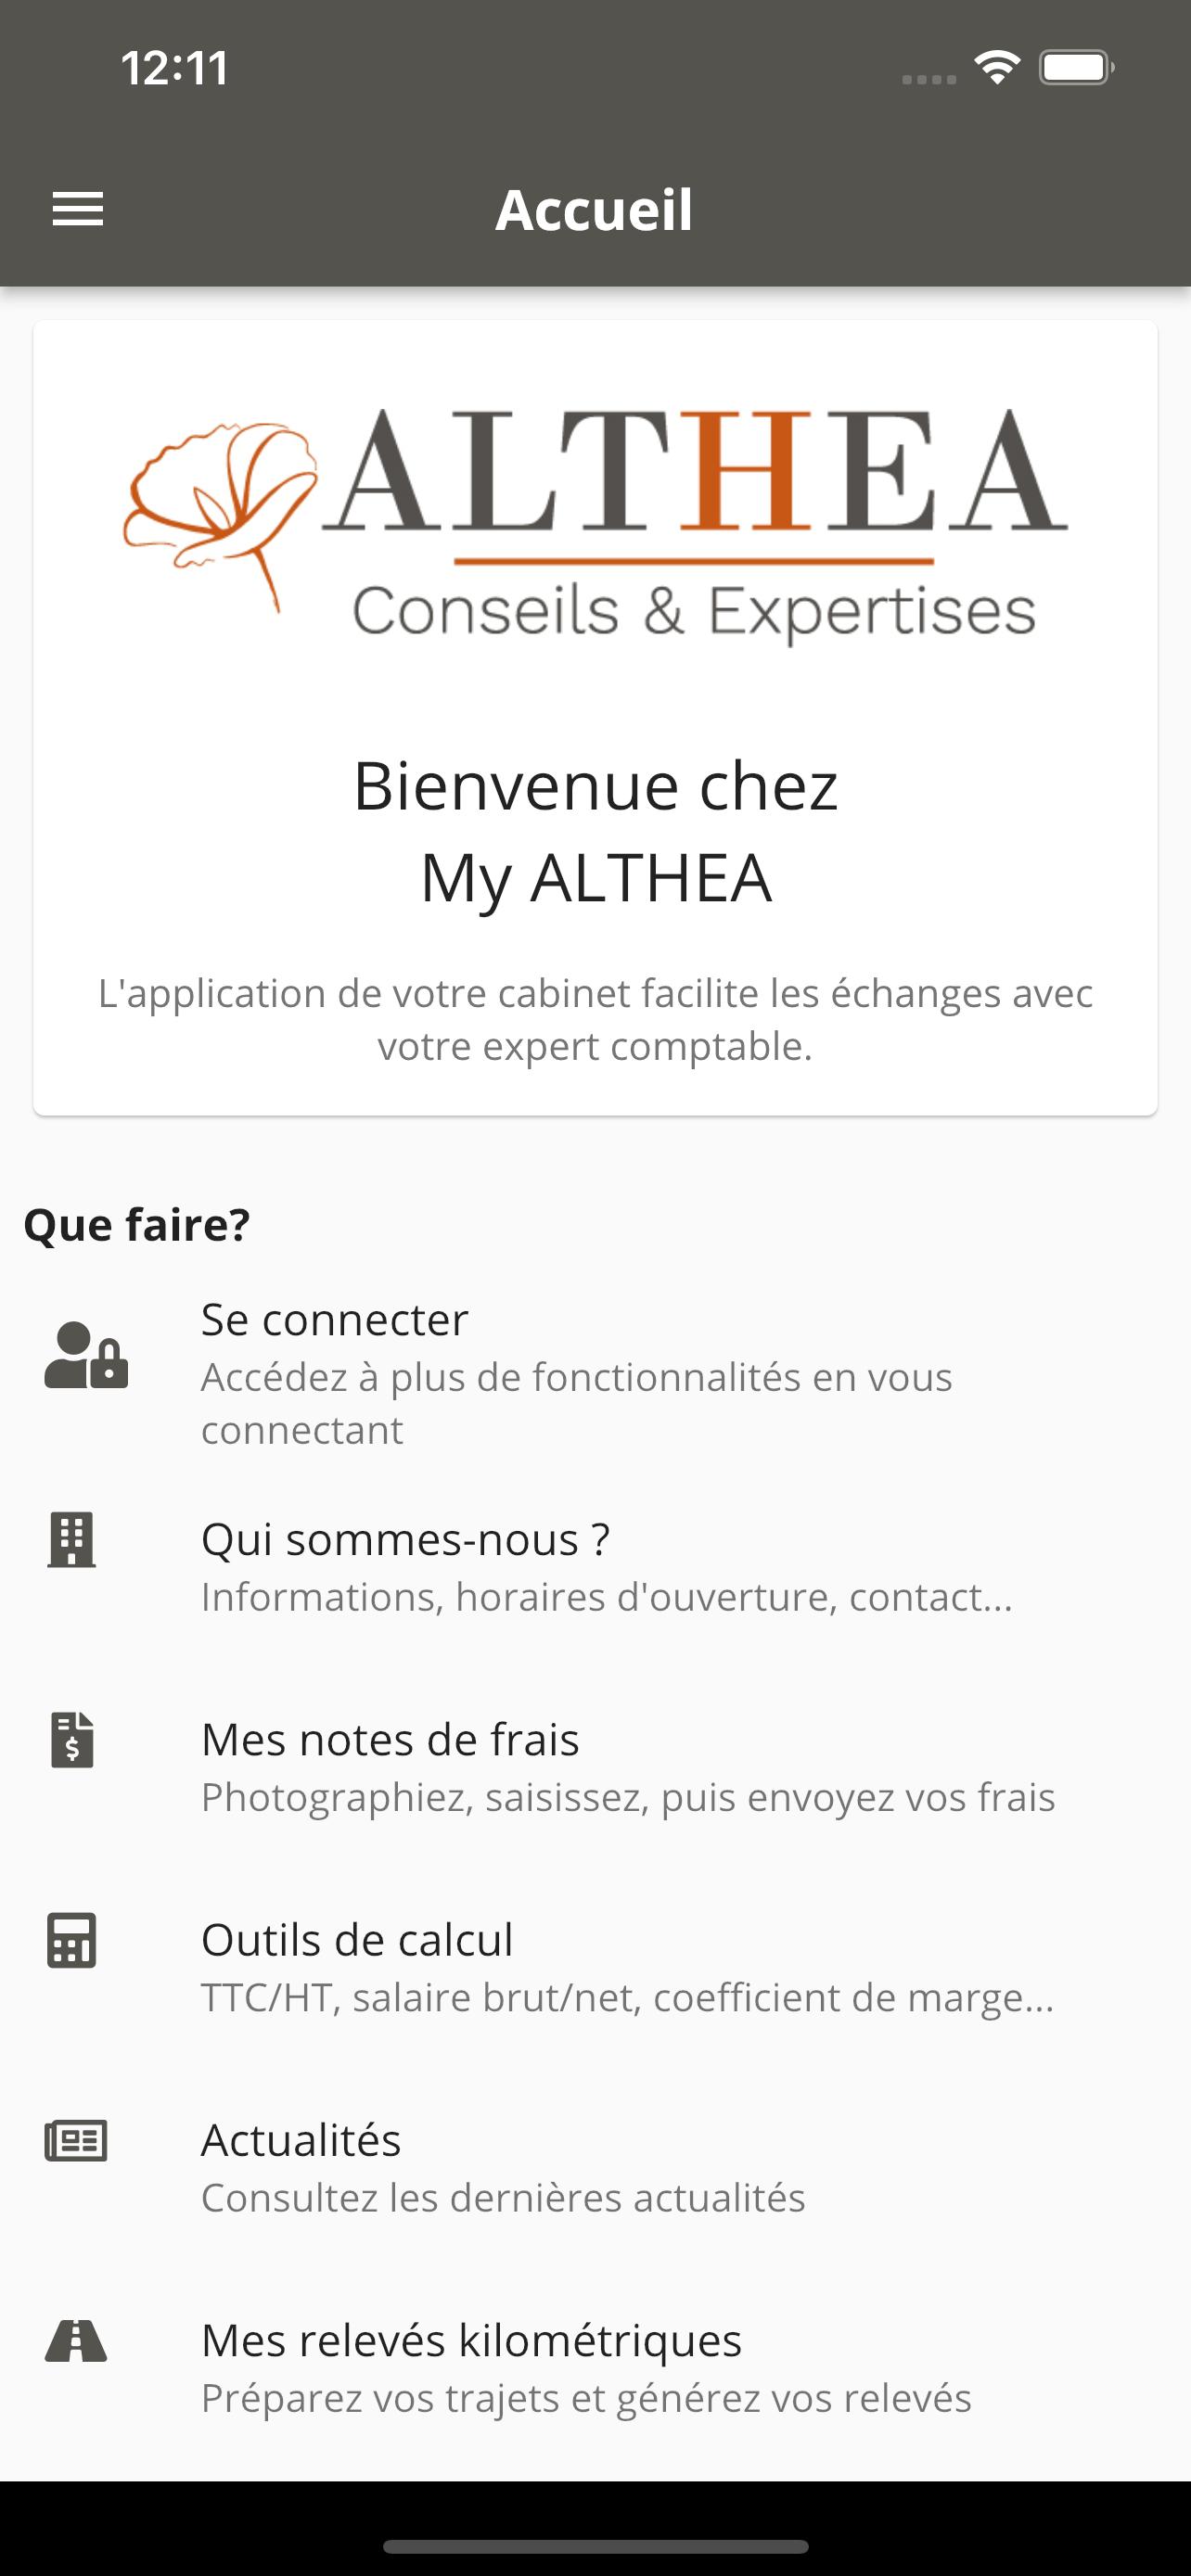This screenshot has width=1191, height=2576.
Task: Select Outils de calcul
Action: [595, 1966]
